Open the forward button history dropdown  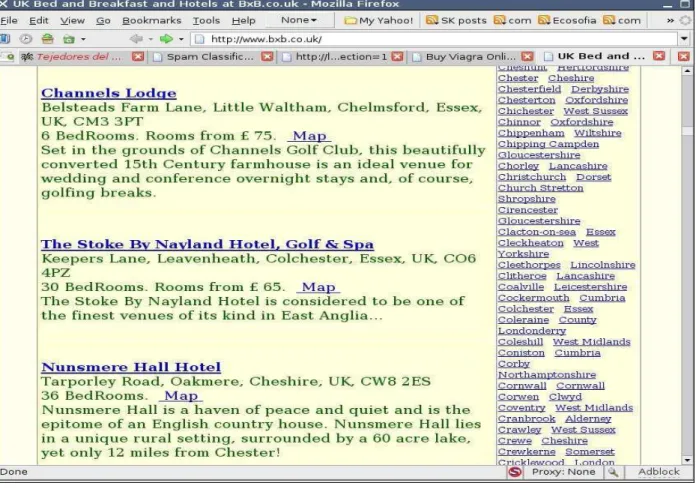(181, 39)
